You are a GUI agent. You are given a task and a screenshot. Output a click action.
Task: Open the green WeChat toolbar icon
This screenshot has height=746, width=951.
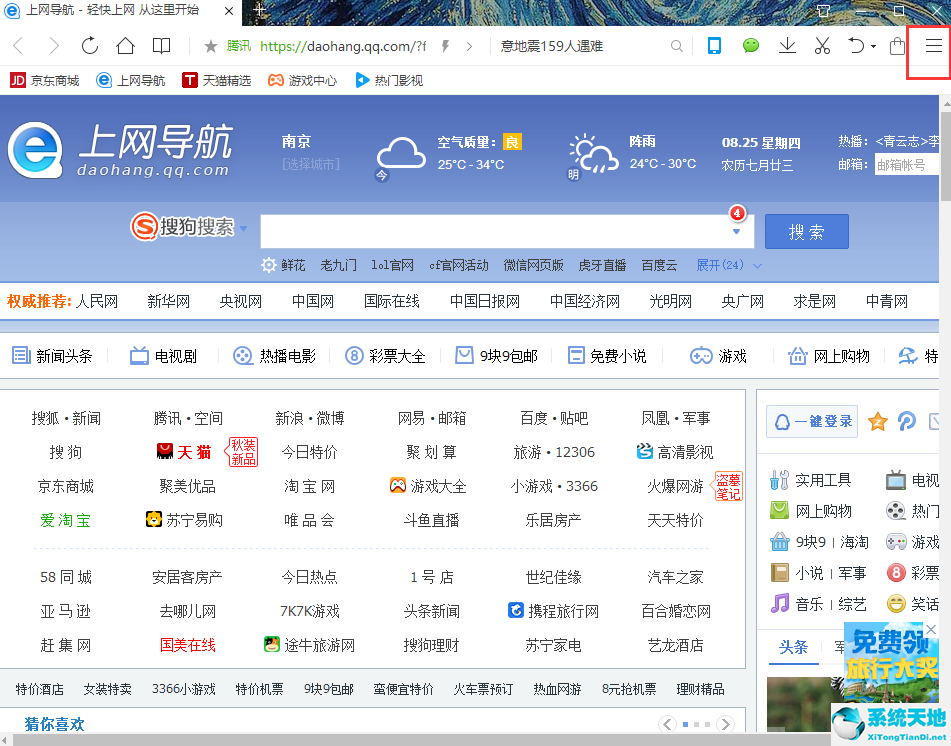click(x=751, y=45)
